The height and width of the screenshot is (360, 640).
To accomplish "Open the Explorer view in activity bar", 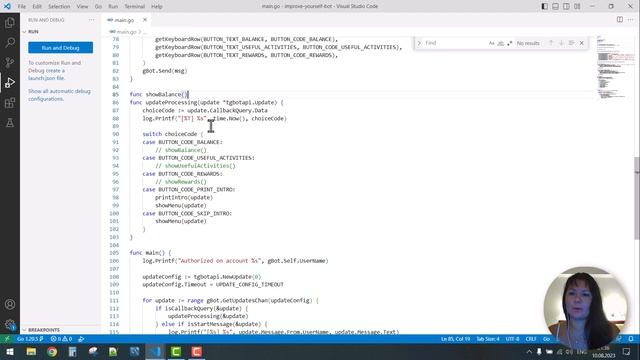I will point(10,22).
